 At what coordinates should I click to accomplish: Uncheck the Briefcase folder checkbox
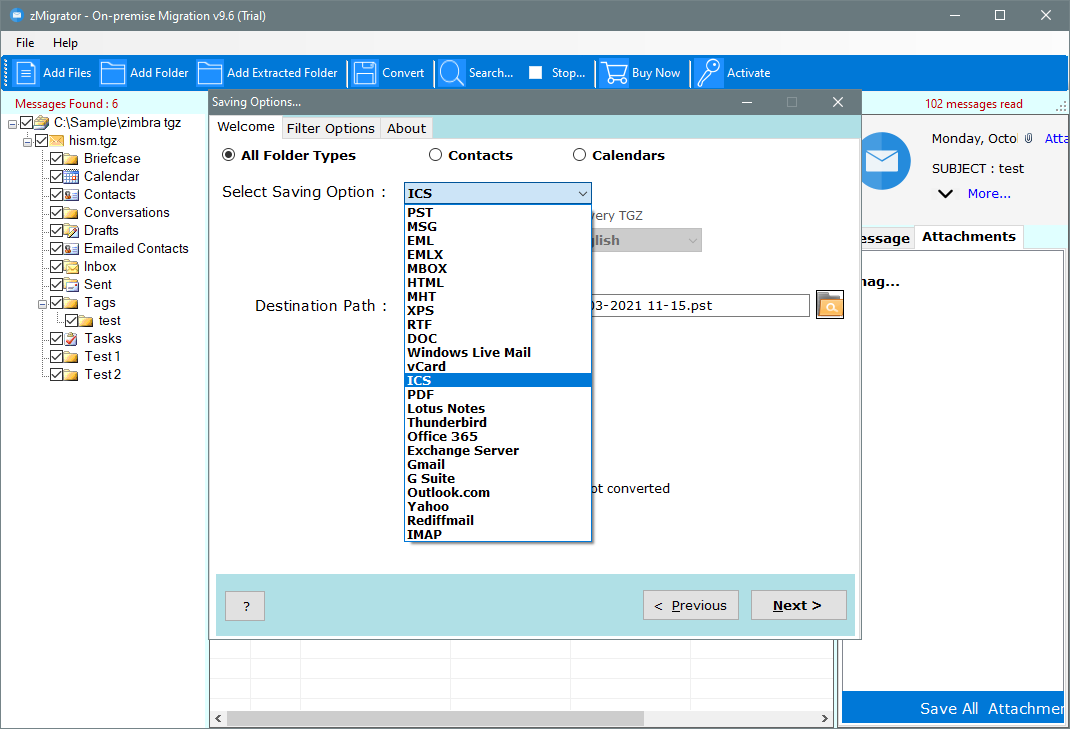(x=57, y=158)
